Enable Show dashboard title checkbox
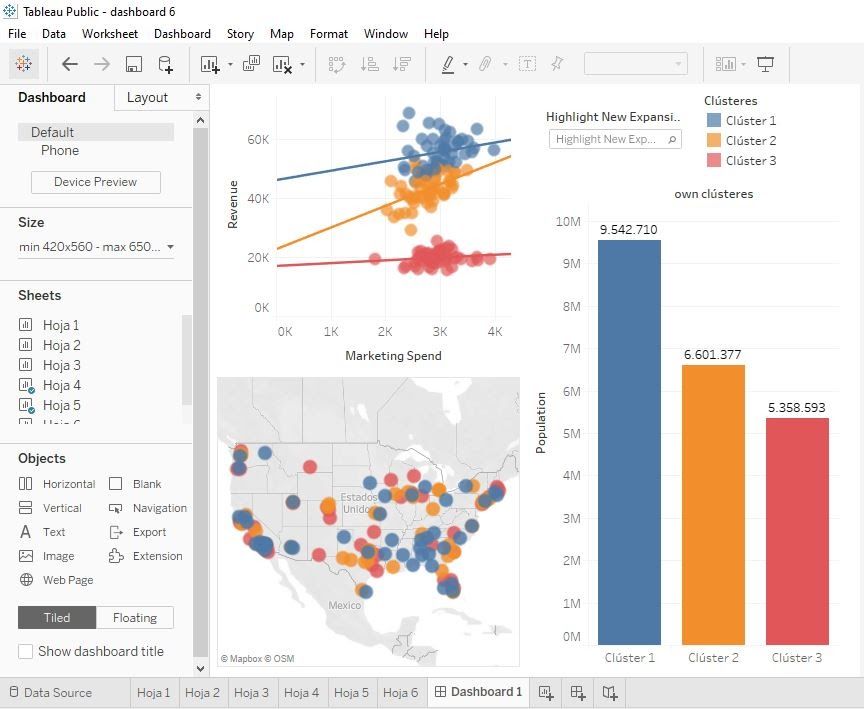The image size is (864, 709). (26, 651)
